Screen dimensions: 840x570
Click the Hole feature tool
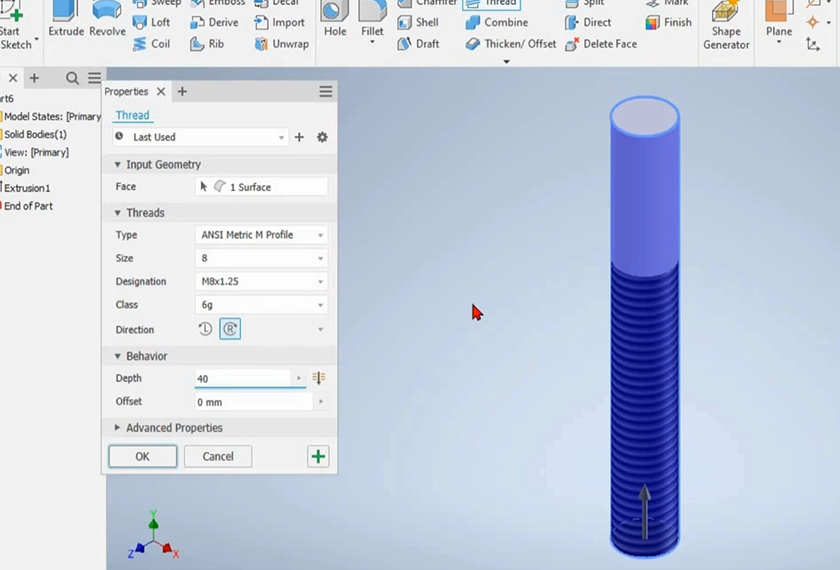[x=335, y=20]
